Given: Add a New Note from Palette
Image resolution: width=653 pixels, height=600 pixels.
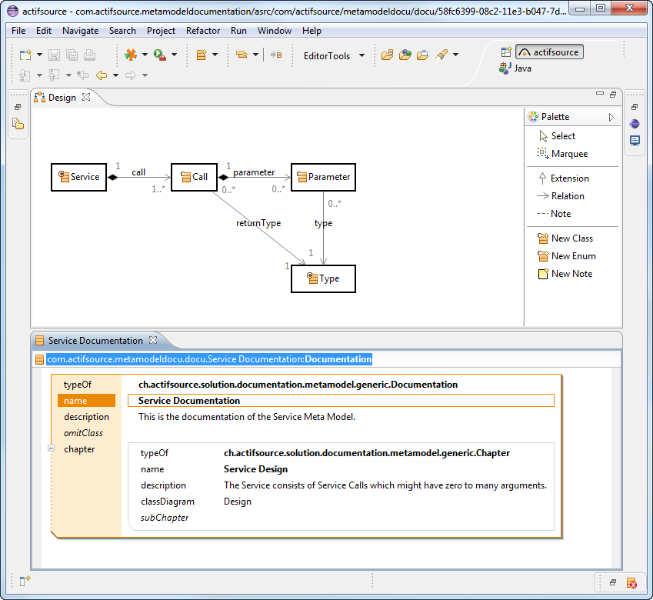Looking at the screenshot, I should click(x=571, y=274).
